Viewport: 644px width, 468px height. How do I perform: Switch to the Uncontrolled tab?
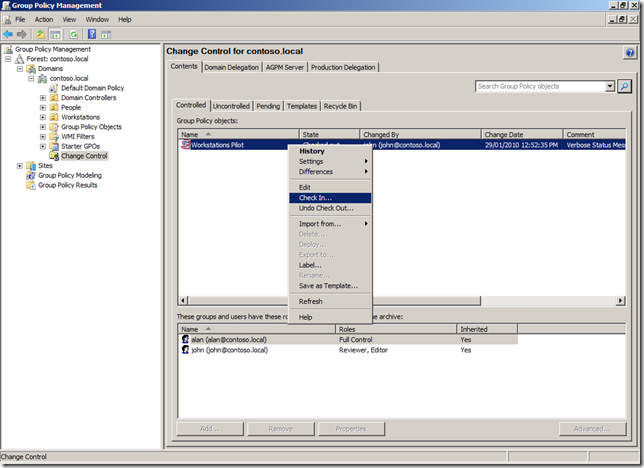(231, 106)
